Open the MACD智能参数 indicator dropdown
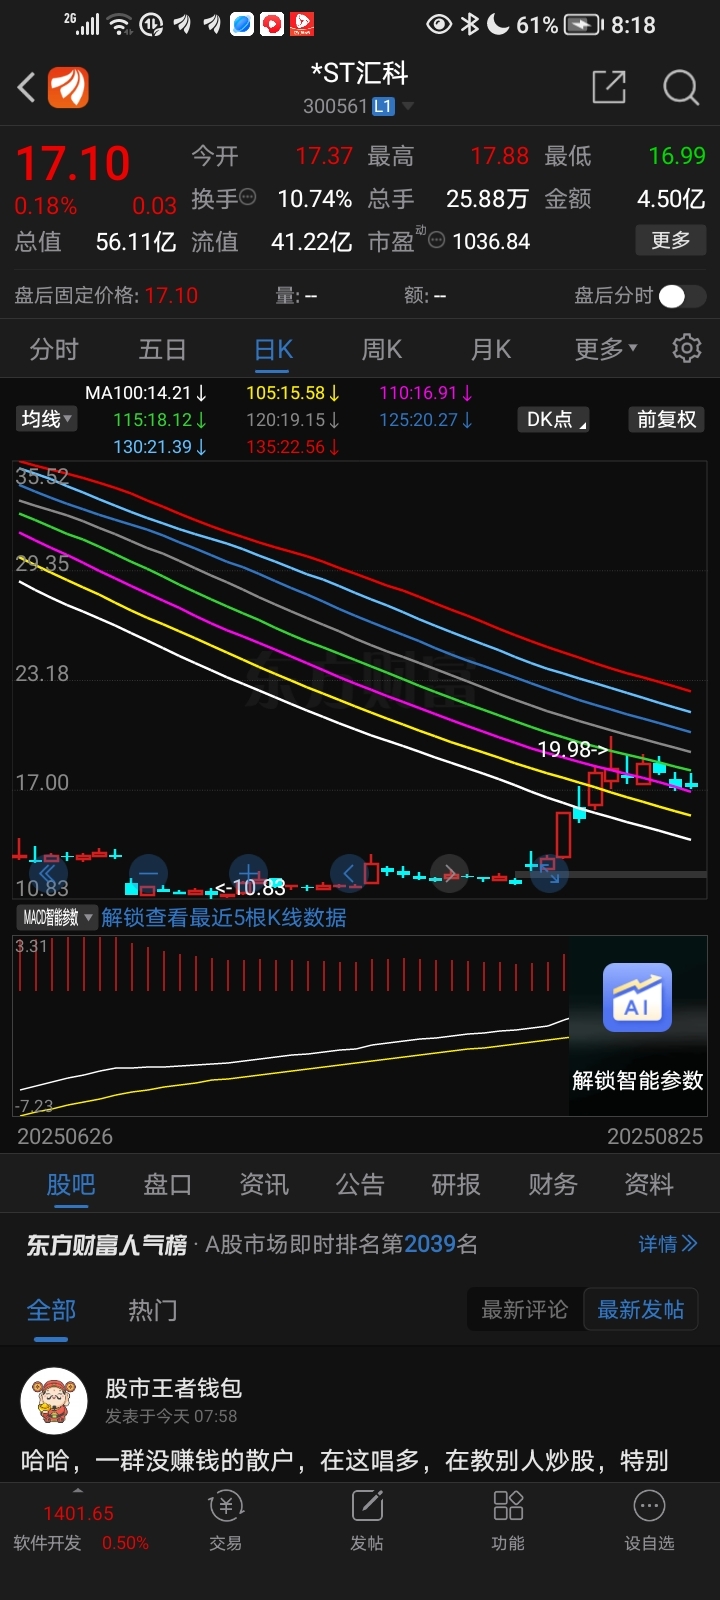Image resolution: width=720 pixels, height=1600 pixels. pos(56,917)
